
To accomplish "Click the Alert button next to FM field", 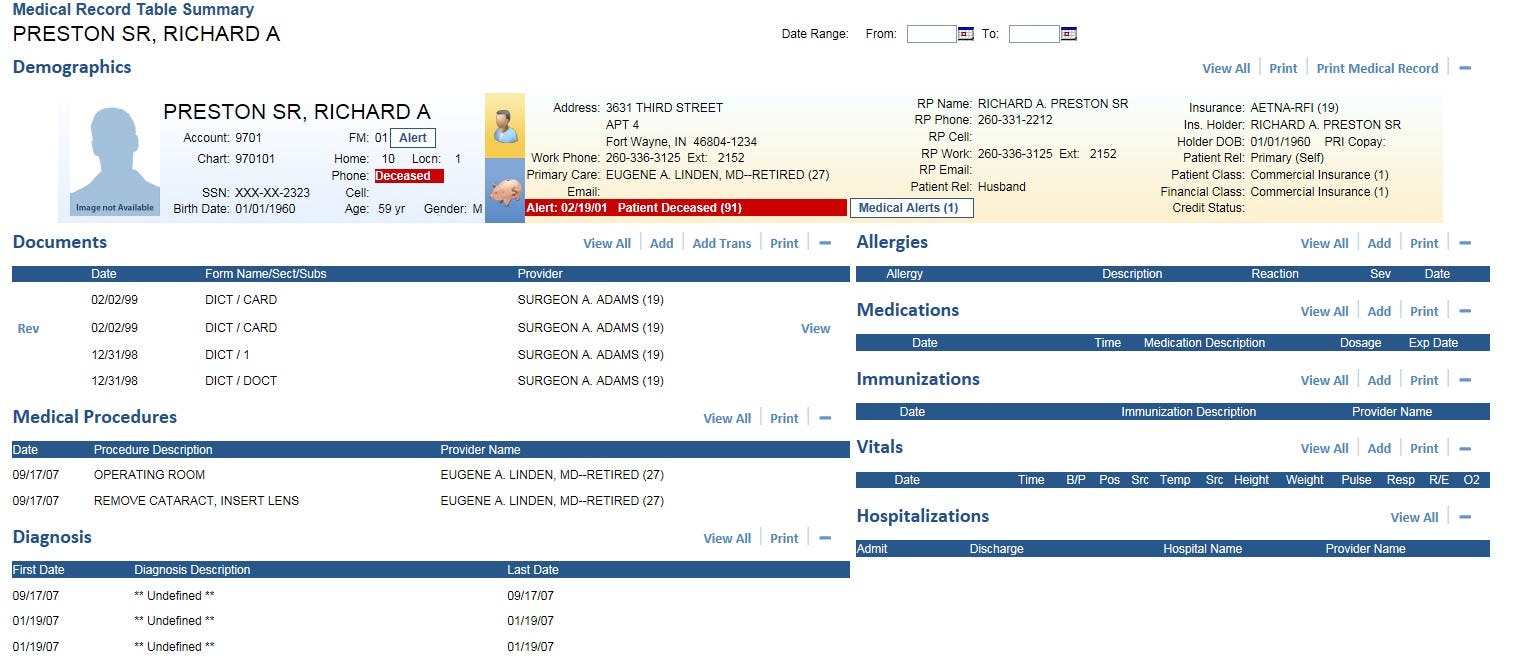I will tap(412, 138).
